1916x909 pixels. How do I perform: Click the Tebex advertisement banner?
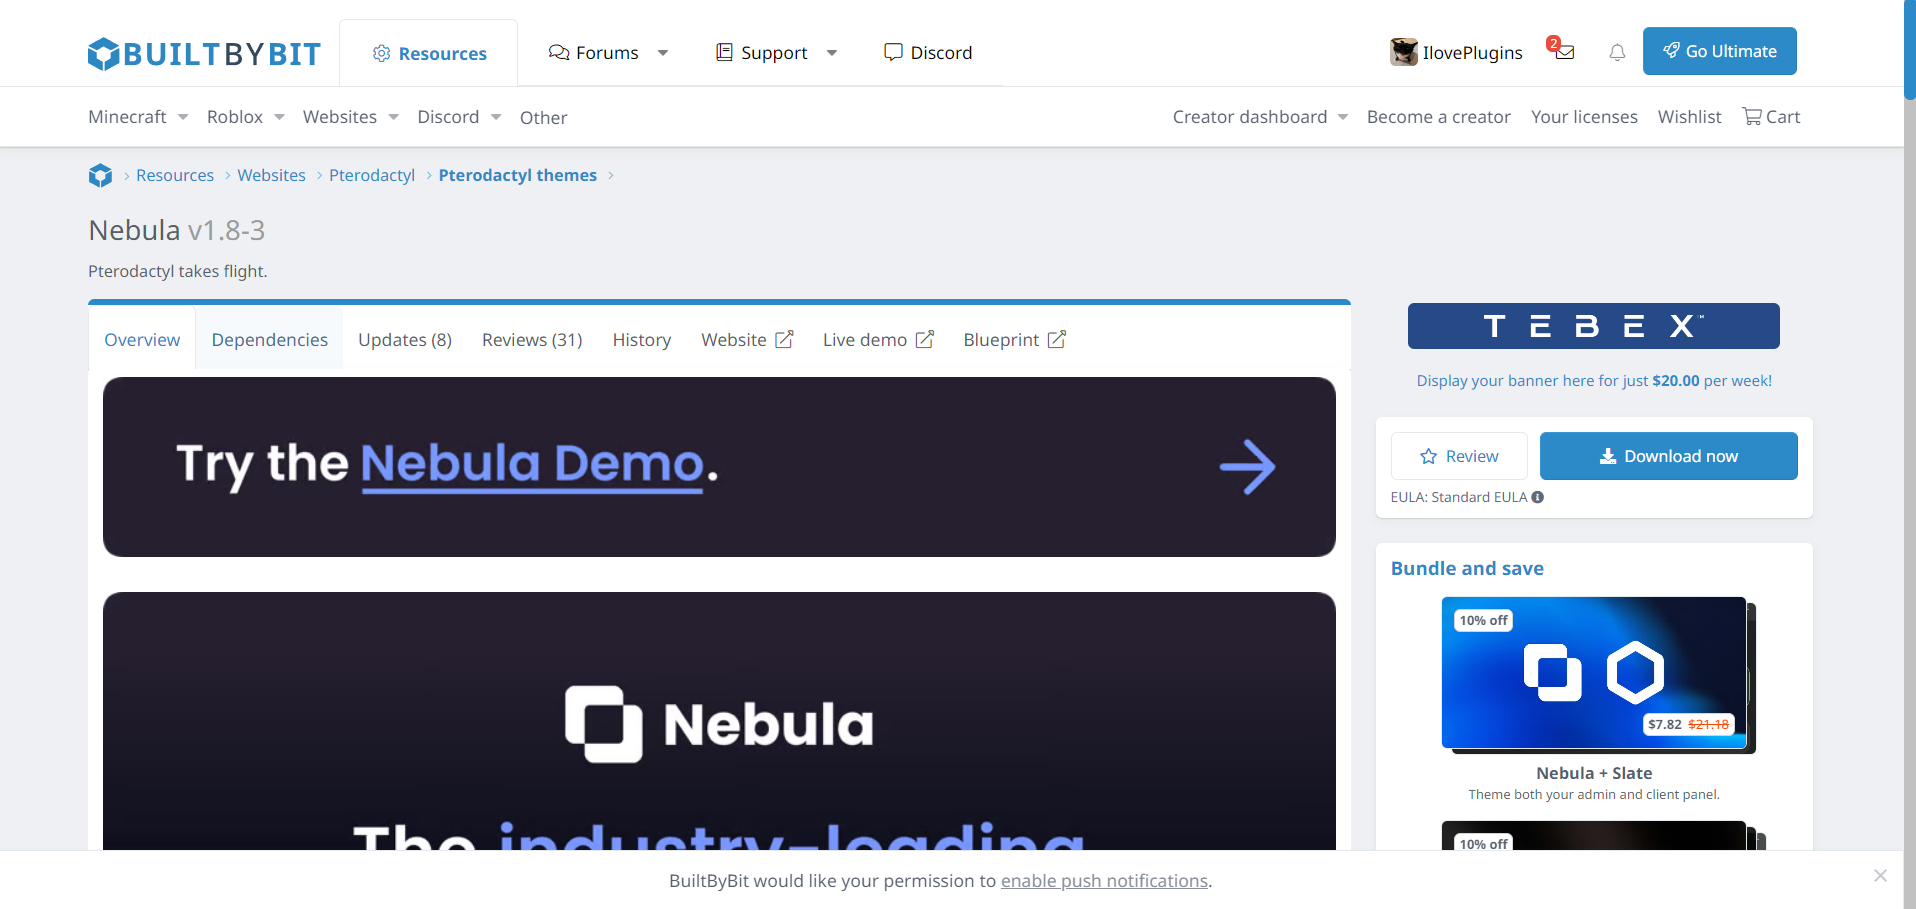[1594, 326]
